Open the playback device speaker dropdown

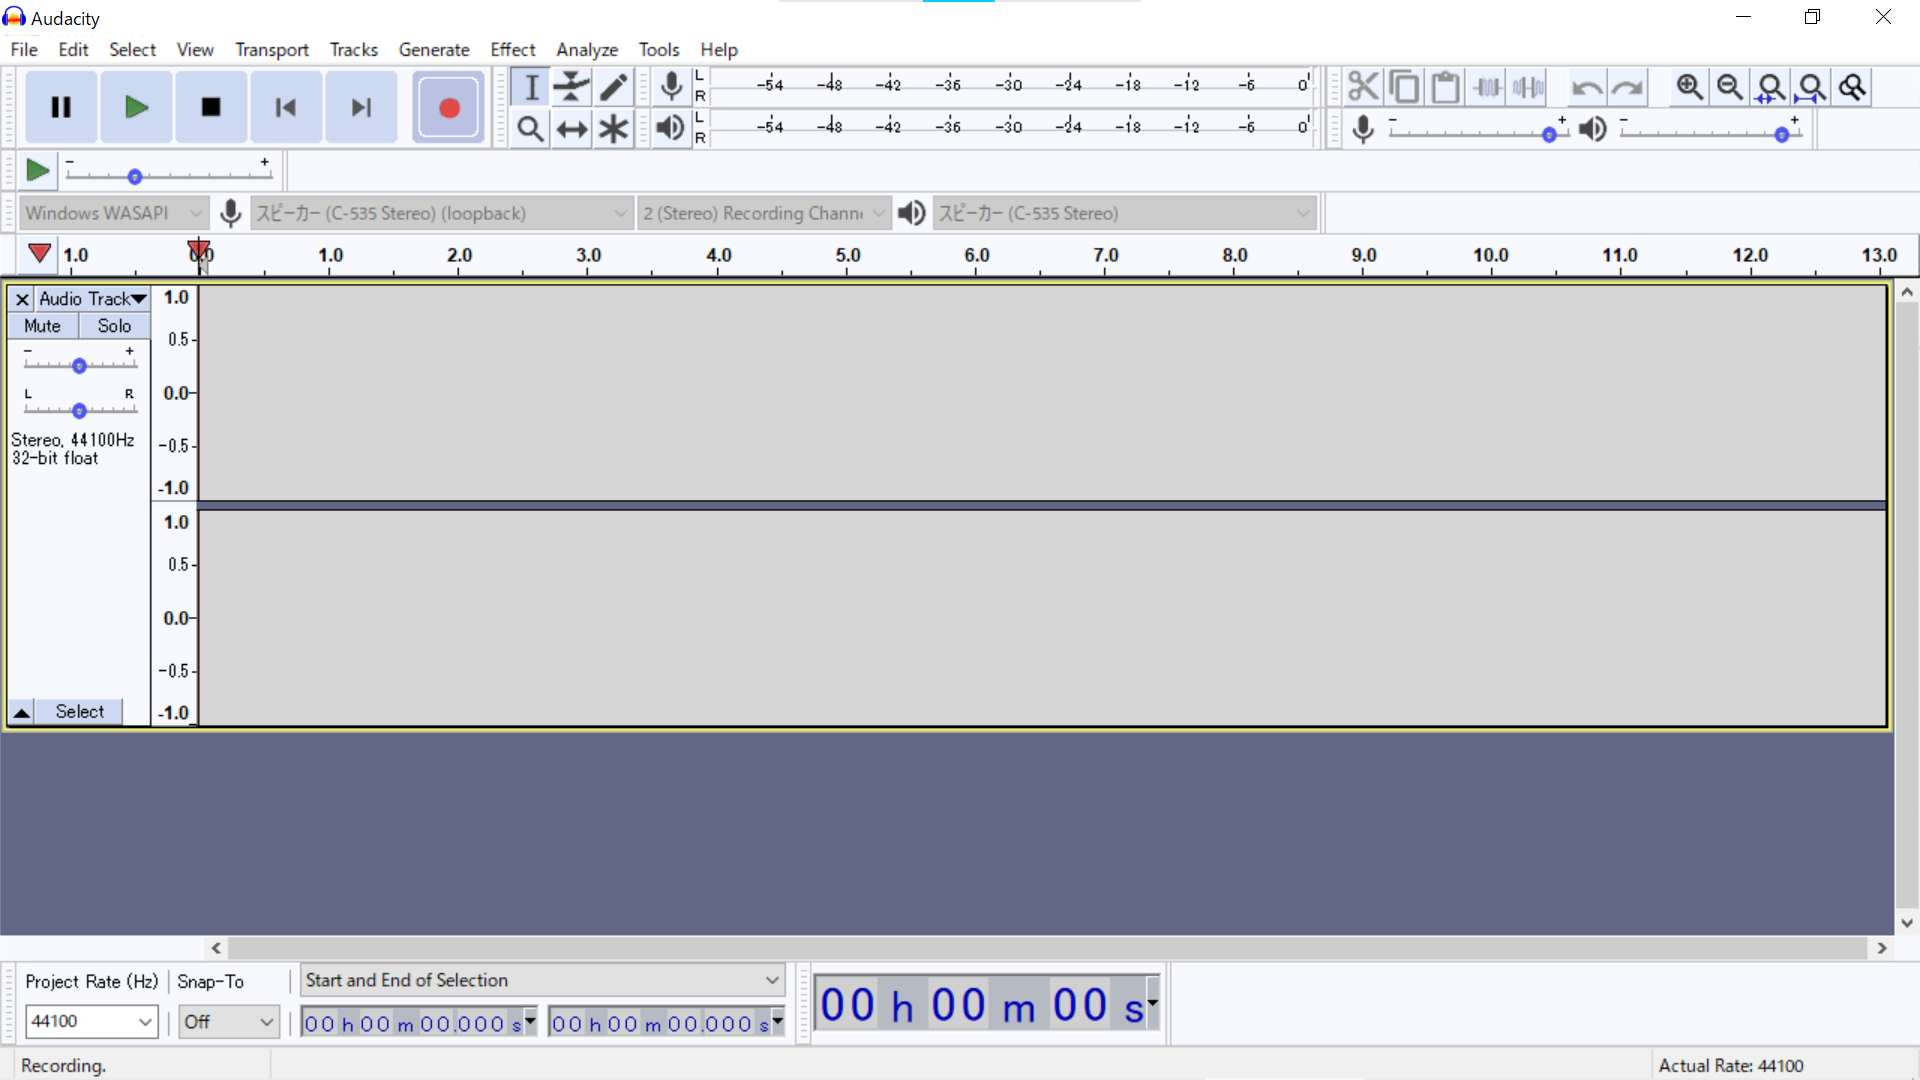(1124, 213)
